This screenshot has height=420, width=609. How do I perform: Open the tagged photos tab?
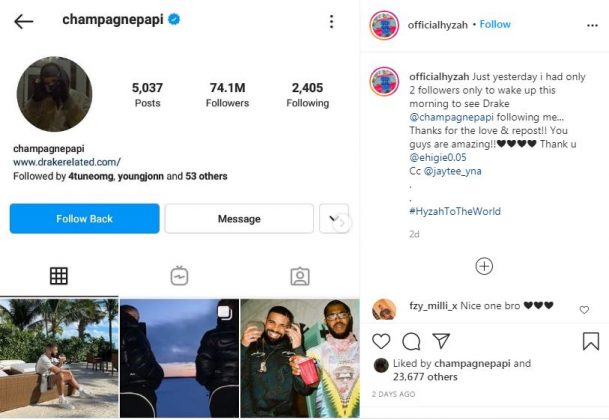point(299,276)
